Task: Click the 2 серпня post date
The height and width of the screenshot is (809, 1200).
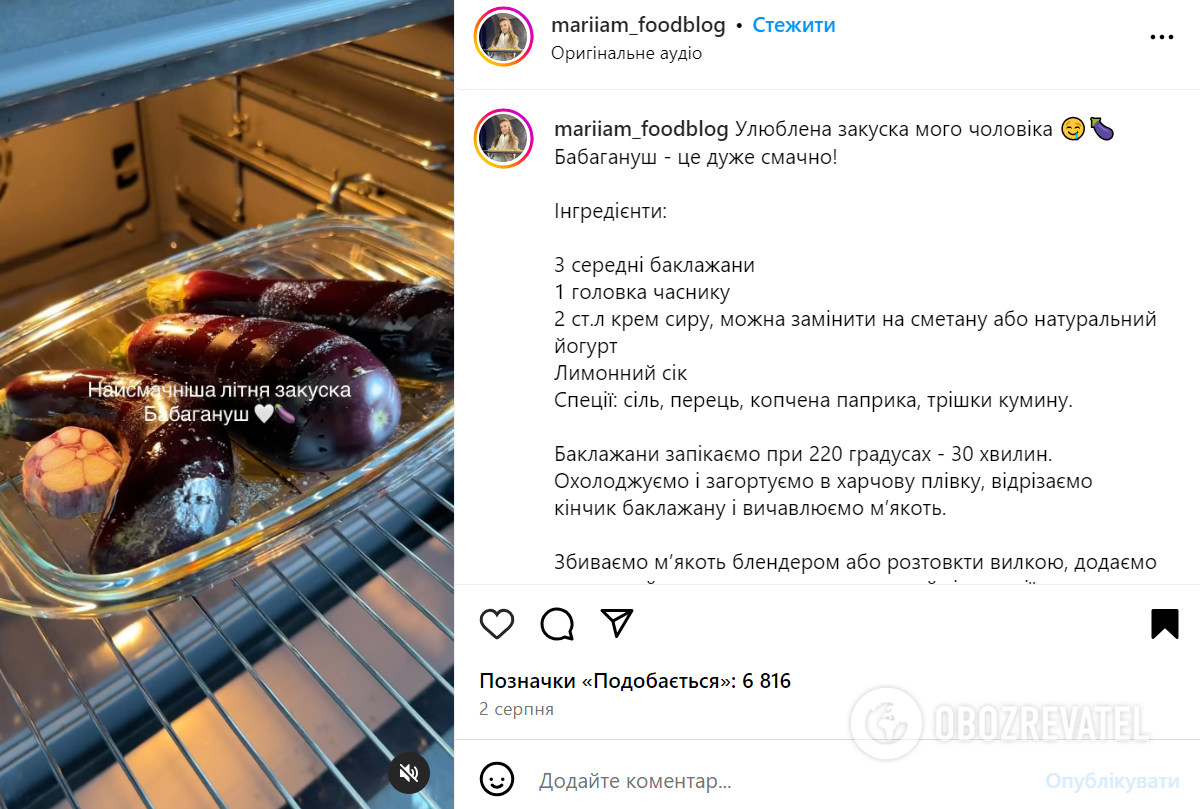Action: tap(516, 709)
